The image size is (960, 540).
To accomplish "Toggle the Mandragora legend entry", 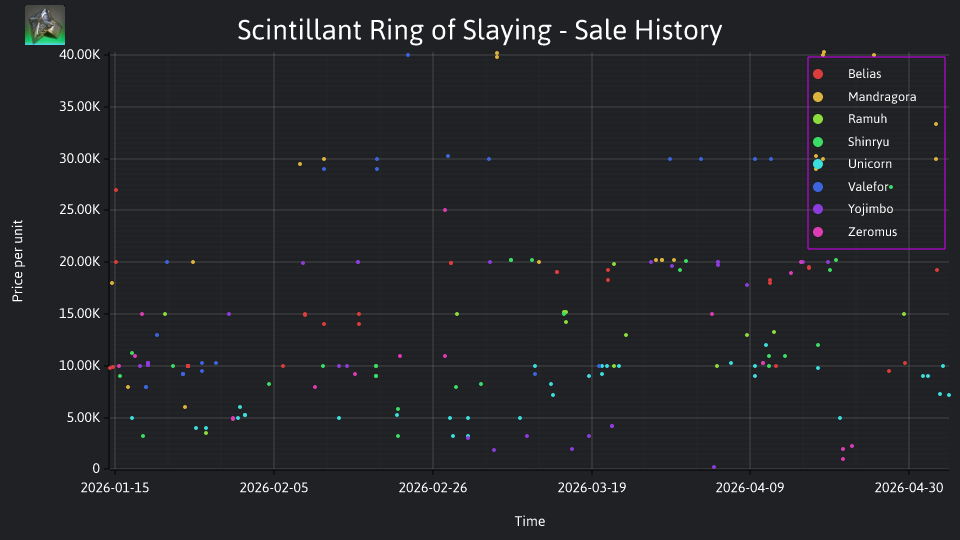I will click(864, 97).
